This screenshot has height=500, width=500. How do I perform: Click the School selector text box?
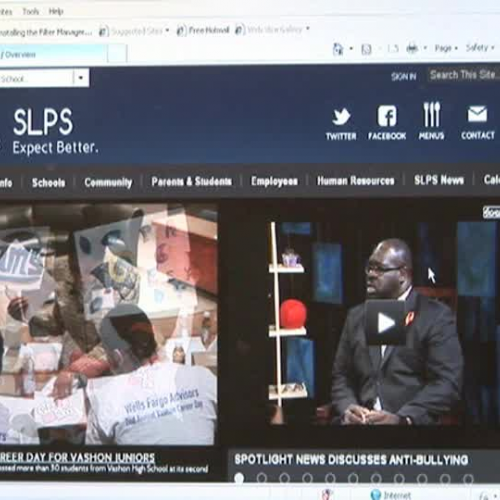[36, 78]
